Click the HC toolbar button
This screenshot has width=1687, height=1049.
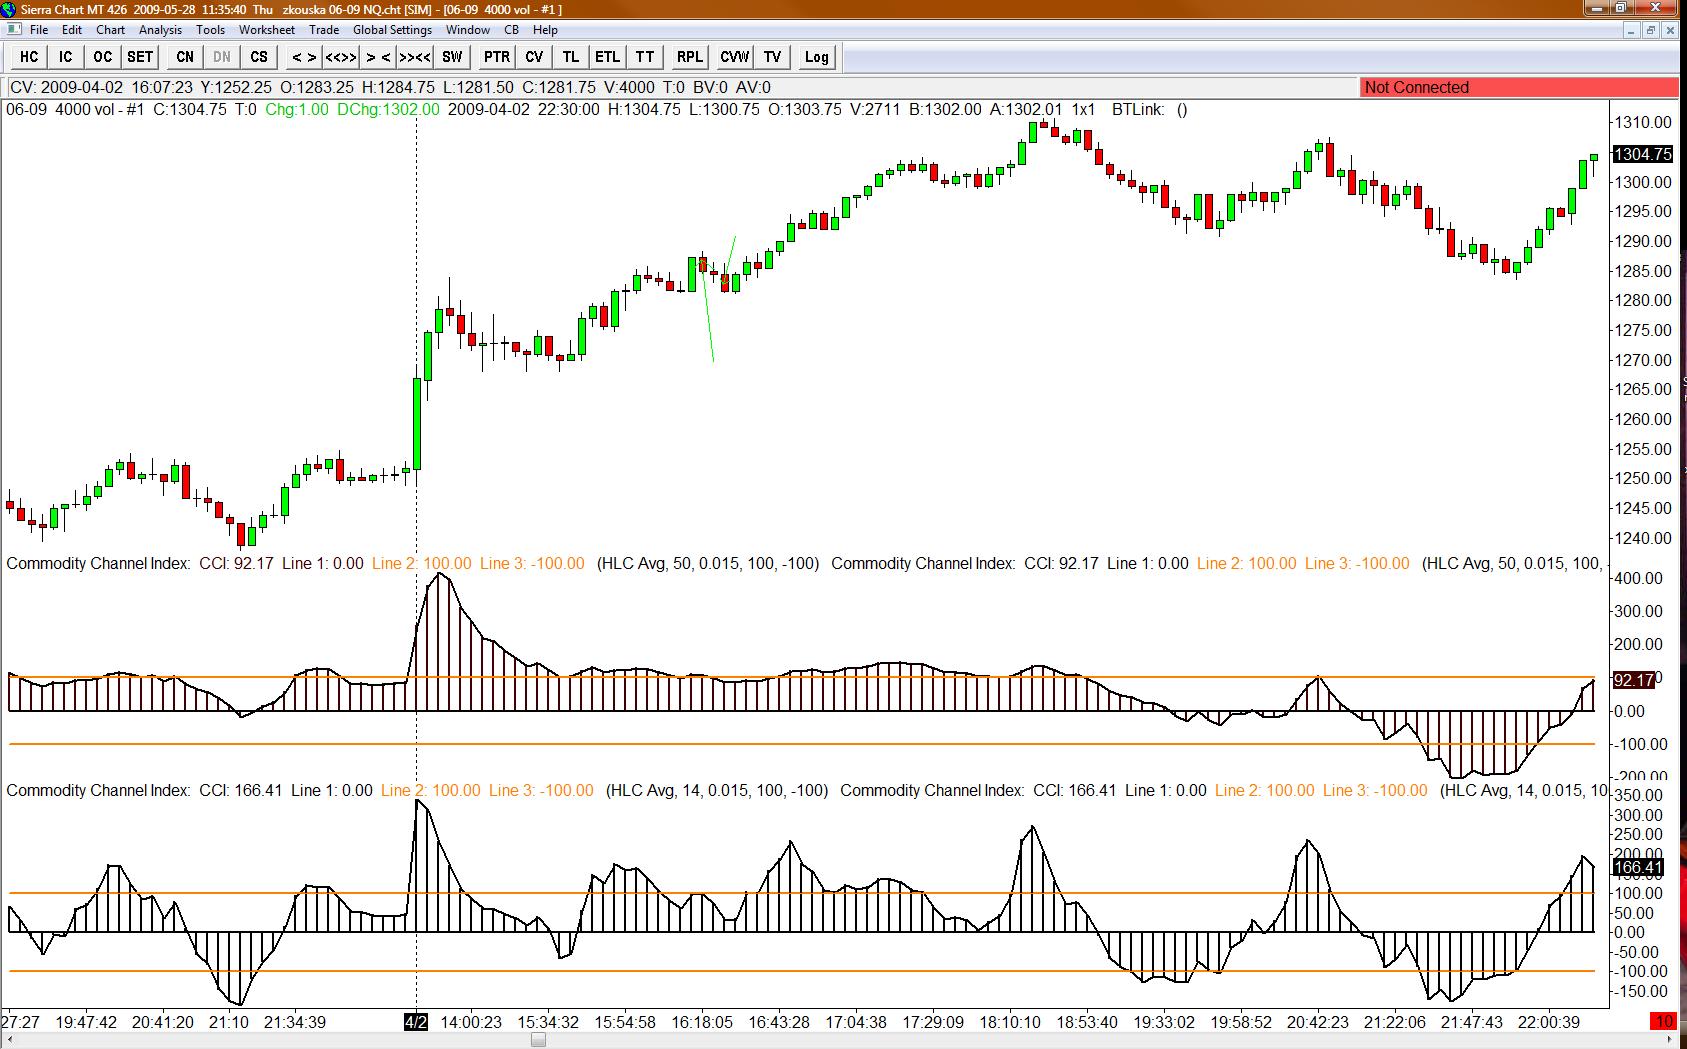29,57
